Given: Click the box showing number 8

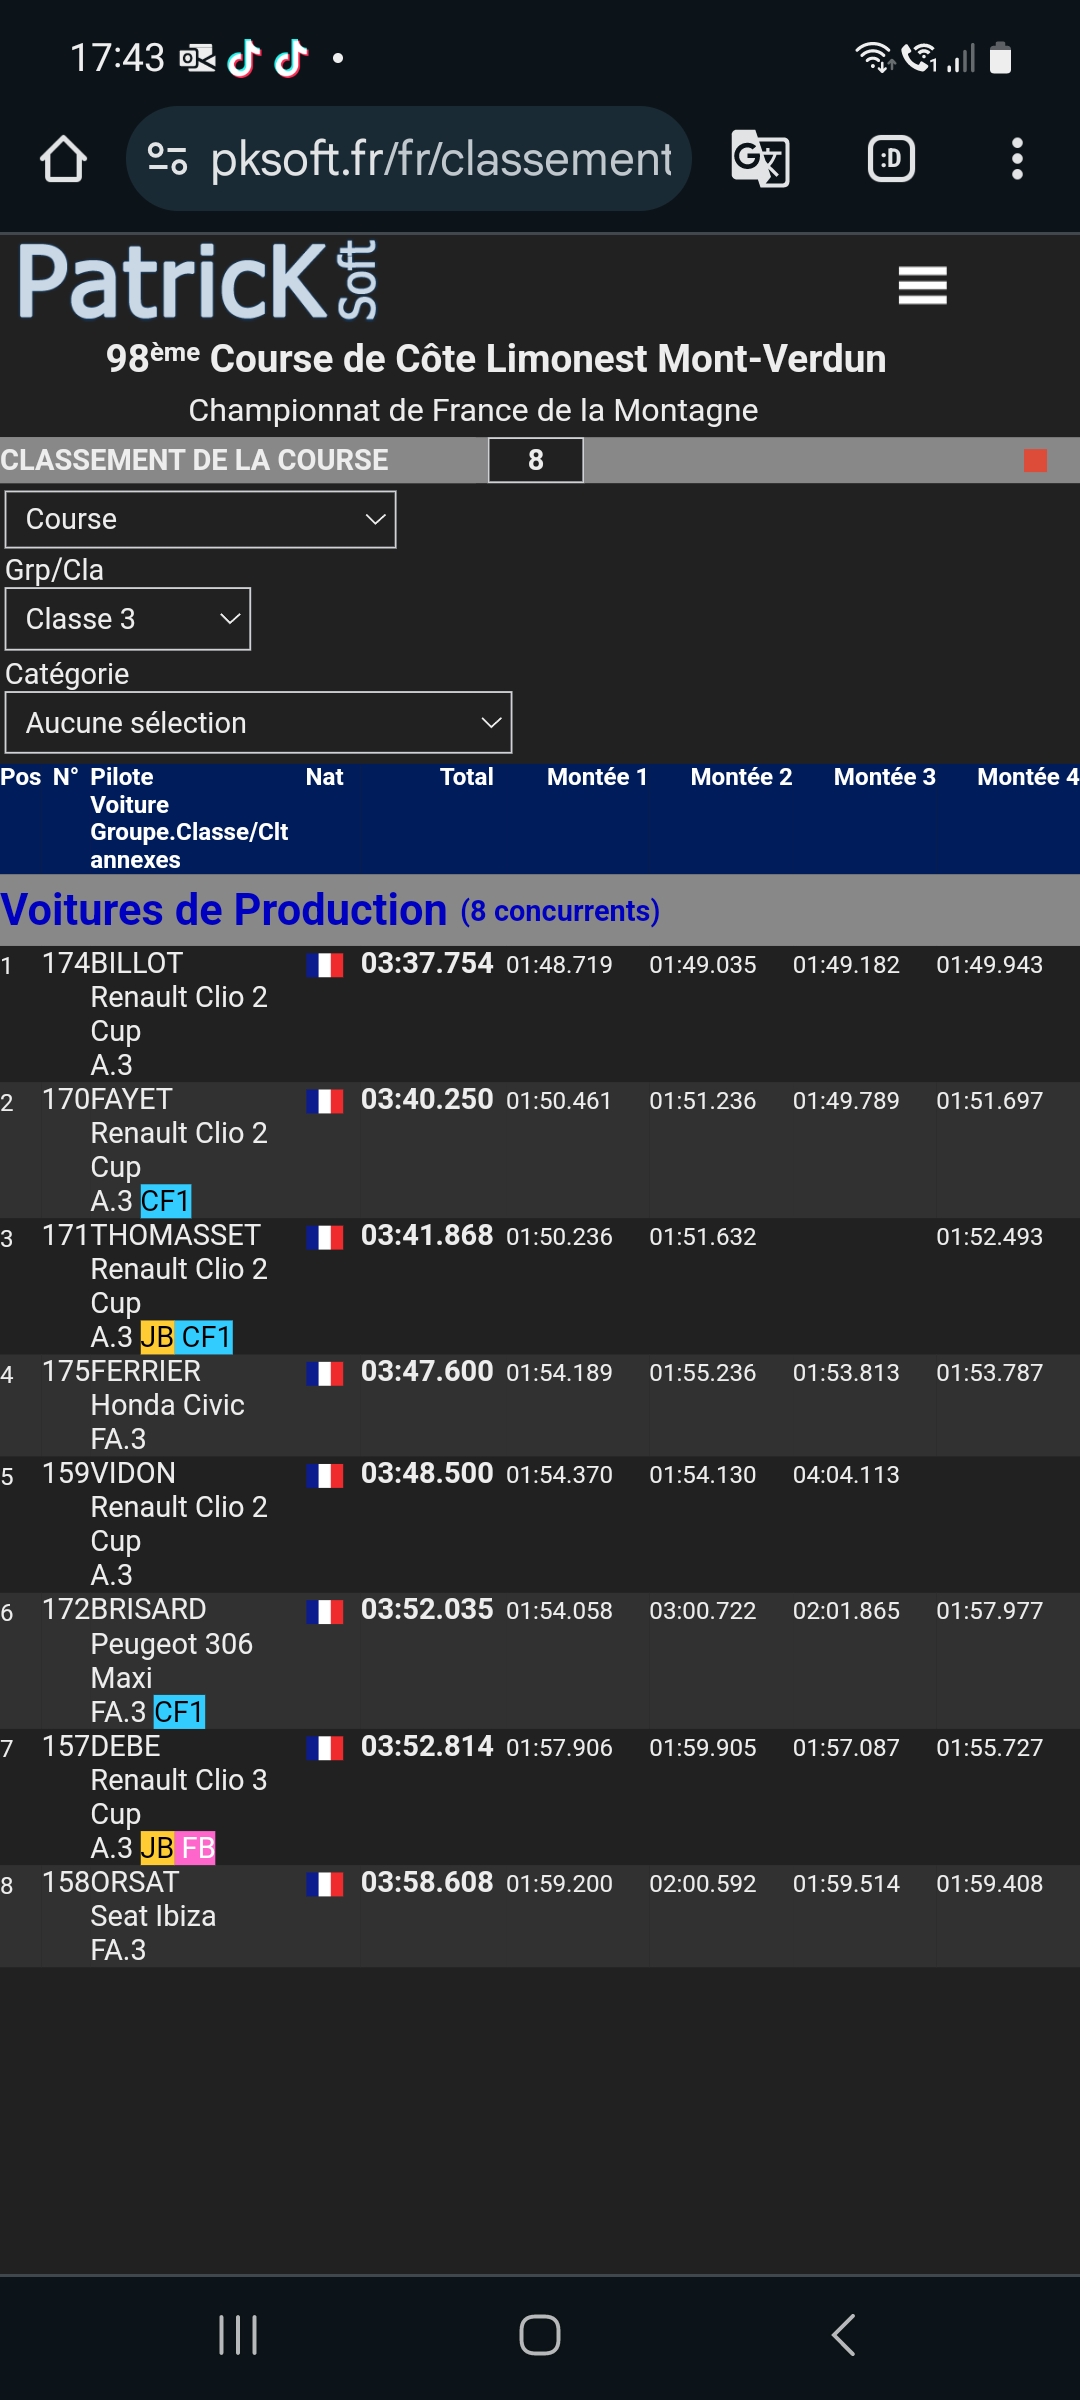Looking at the screenshot, I should (x=536, y=460).
